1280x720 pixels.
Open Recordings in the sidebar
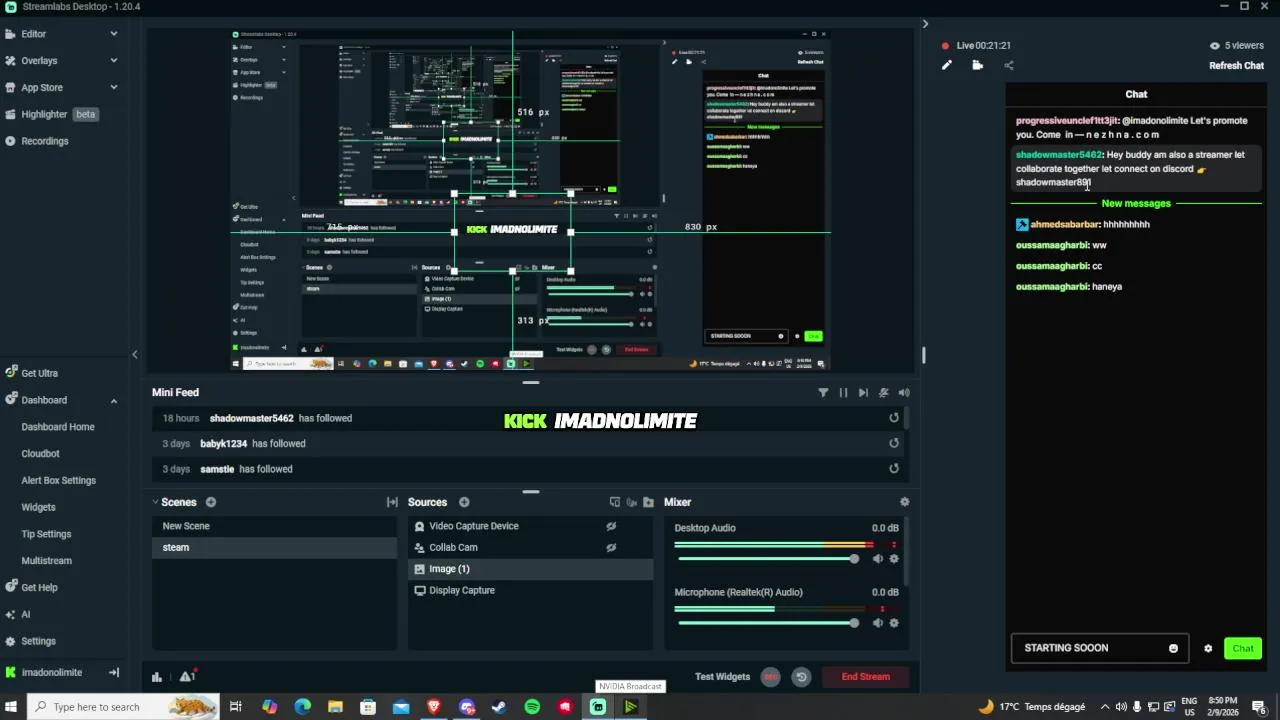[x=45, y=141]
